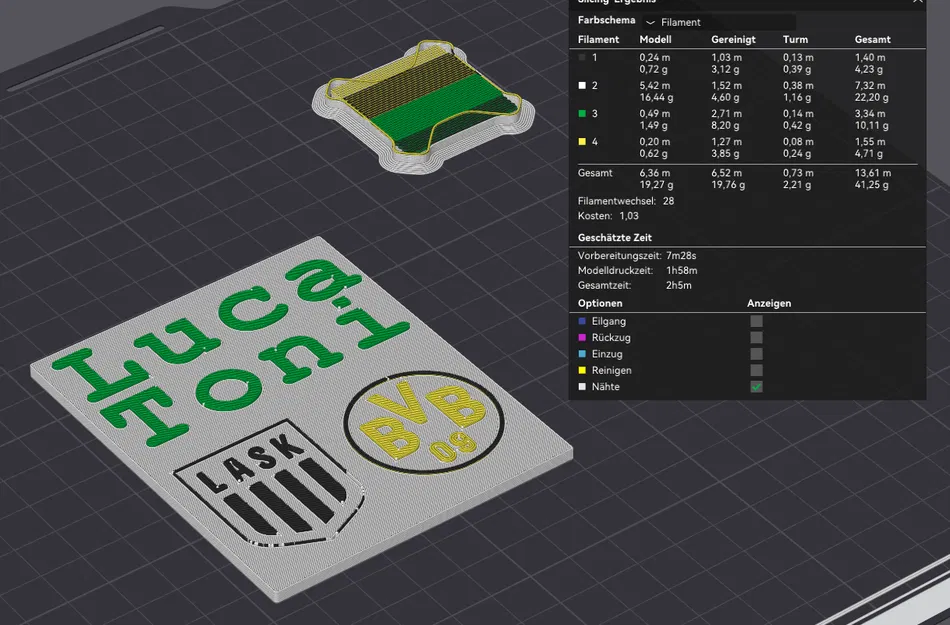Click the Vorbereitungszeit value 7m28s
This screenshot has width=950, height=625.
click(x=681, y=256)
